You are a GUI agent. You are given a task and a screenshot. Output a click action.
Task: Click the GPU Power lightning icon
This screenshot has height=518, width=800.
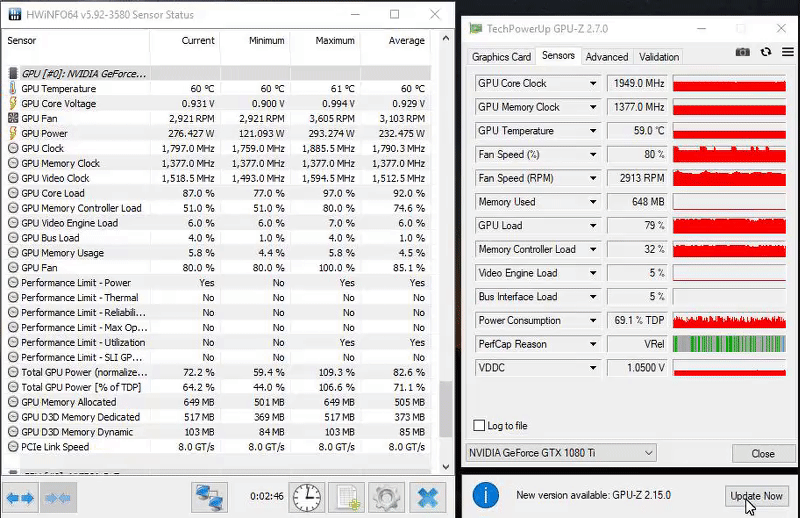(13, 133)
